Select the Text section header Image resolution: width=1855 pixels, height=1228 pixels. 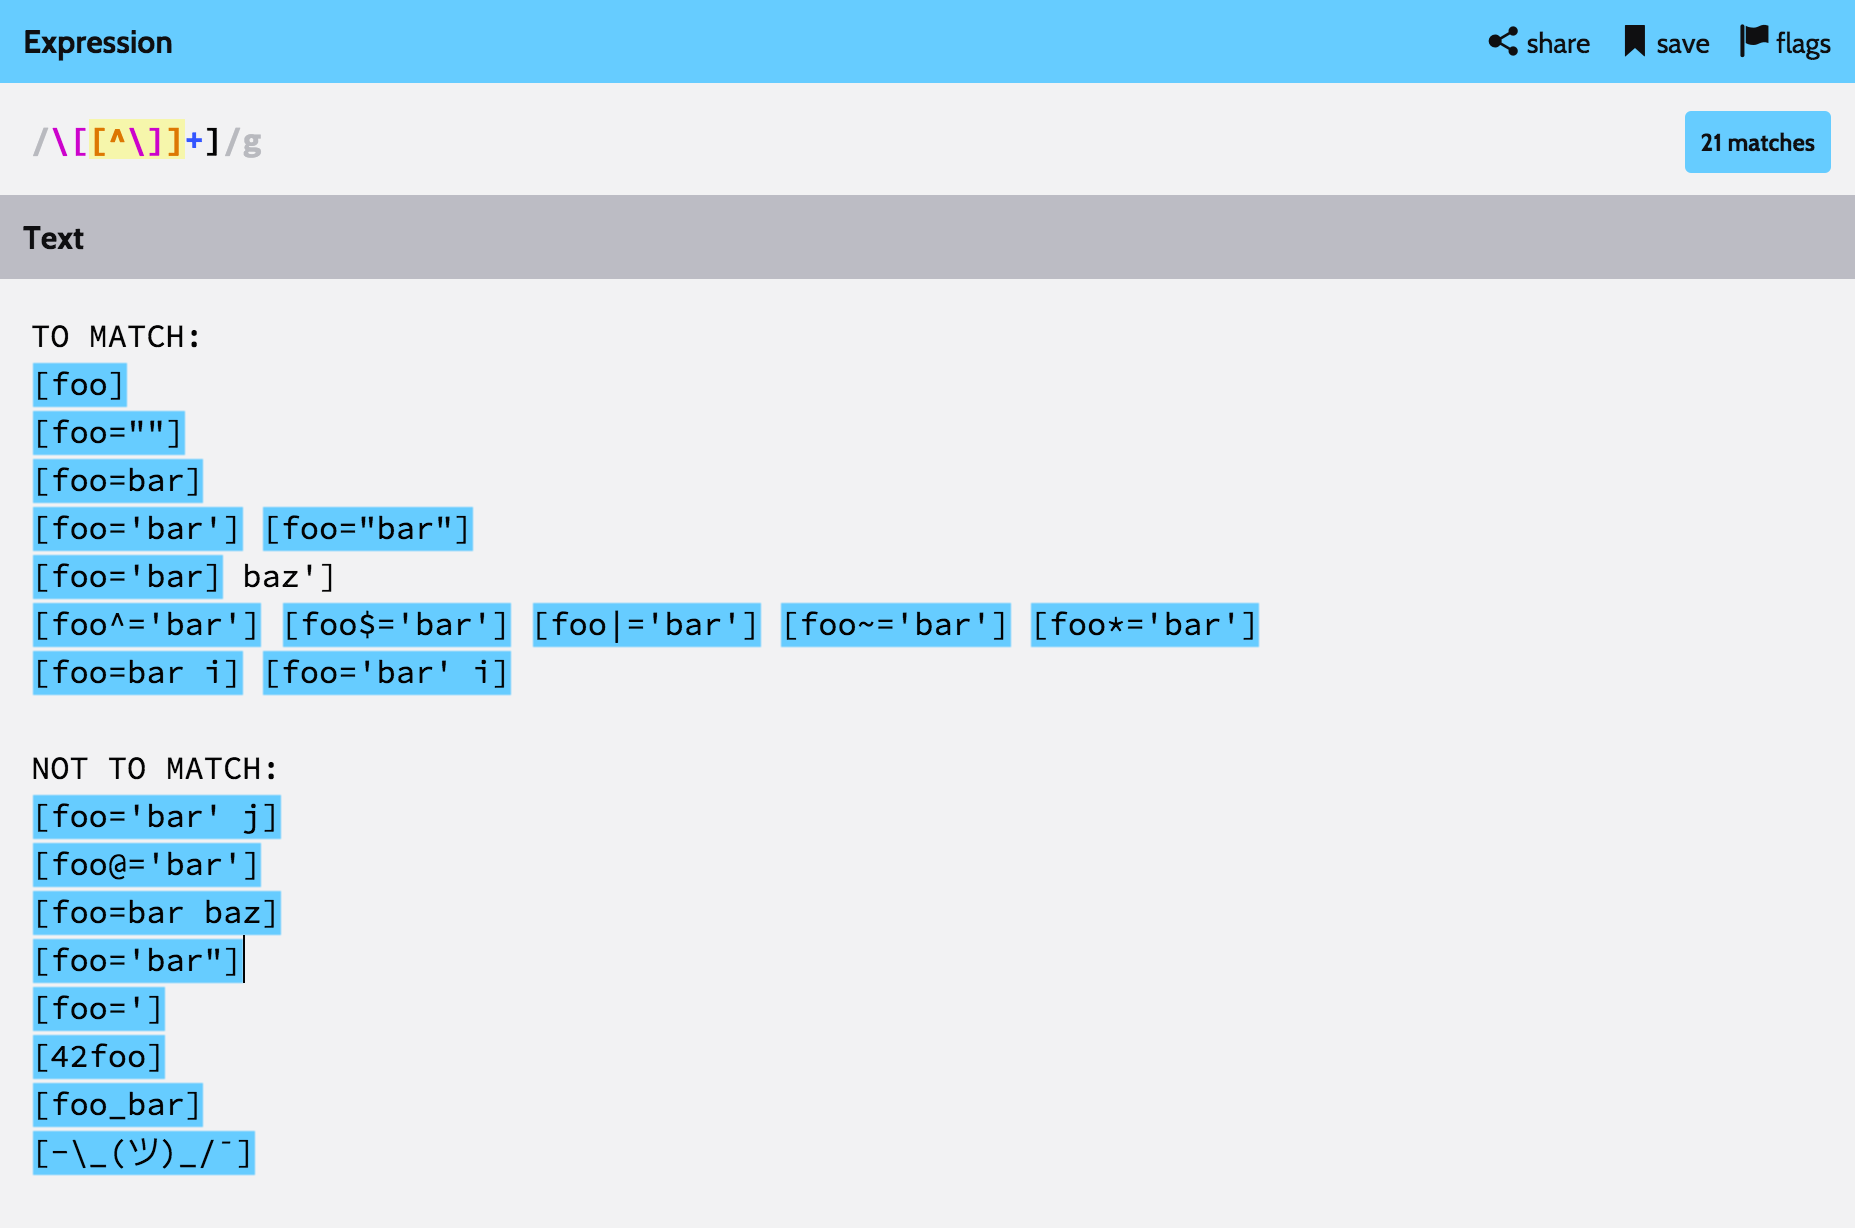(54, 238)
